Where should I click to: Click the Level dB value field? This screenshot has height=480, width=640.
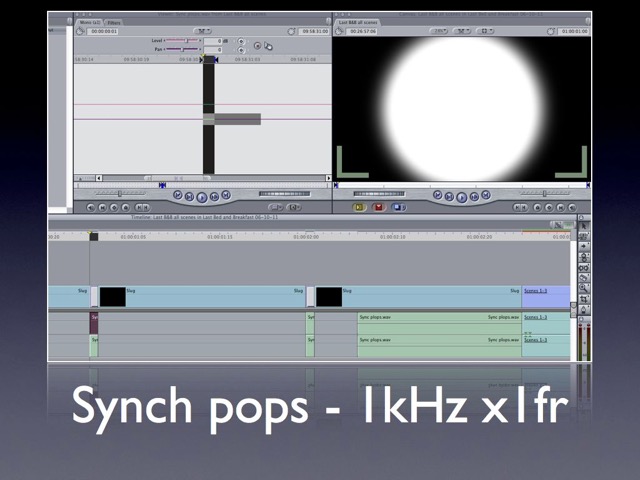pyautogui.click(x=213, y=41)
